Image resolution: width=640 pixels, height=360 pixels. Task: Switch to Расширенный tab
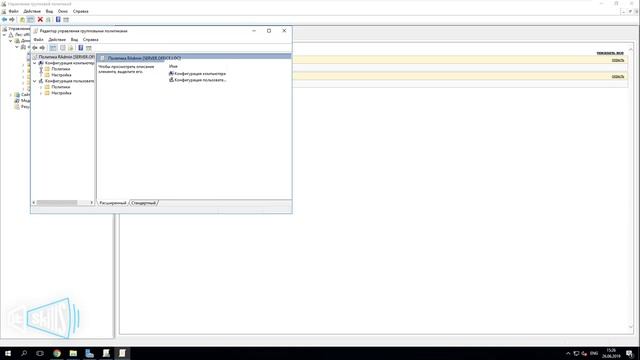point(113,203)
